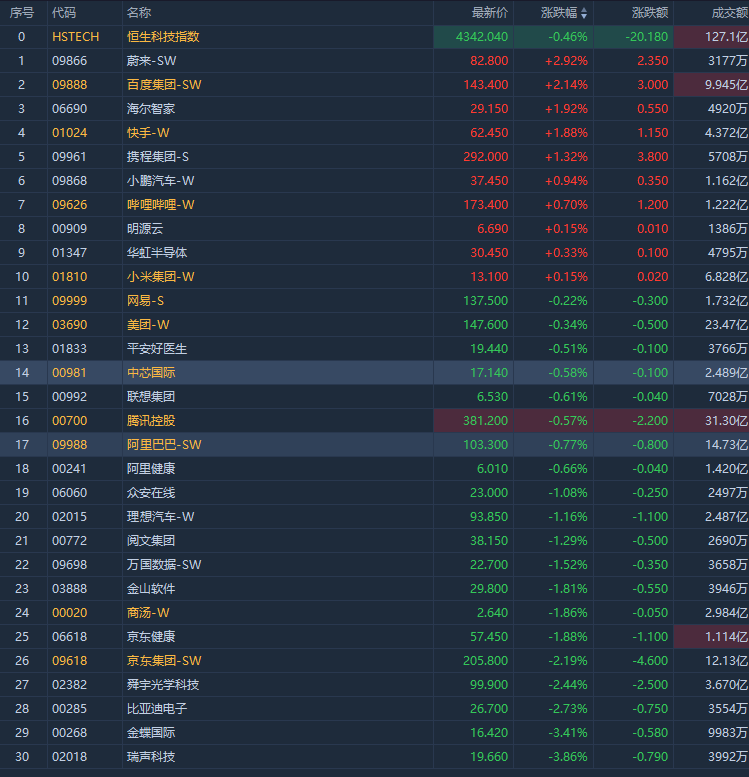Image resolution: width=749 pixels, height=777 pixels.
Task: Click 京东健康 stock name
Action: click(151, 637)
